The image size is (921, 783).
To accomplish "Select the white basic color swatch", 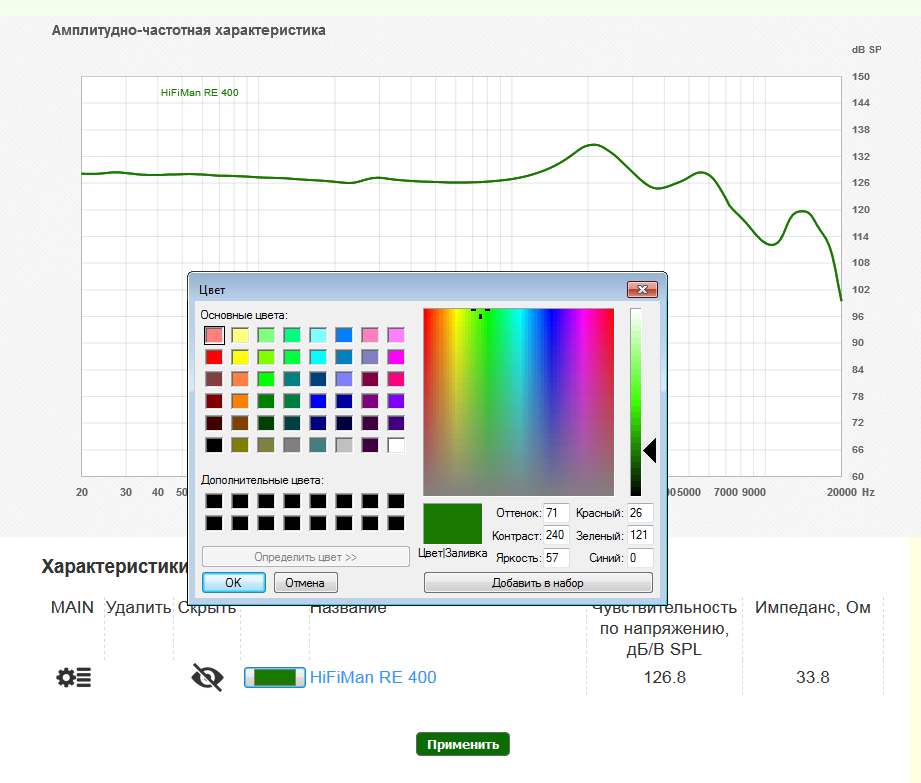I will (396, 445).
